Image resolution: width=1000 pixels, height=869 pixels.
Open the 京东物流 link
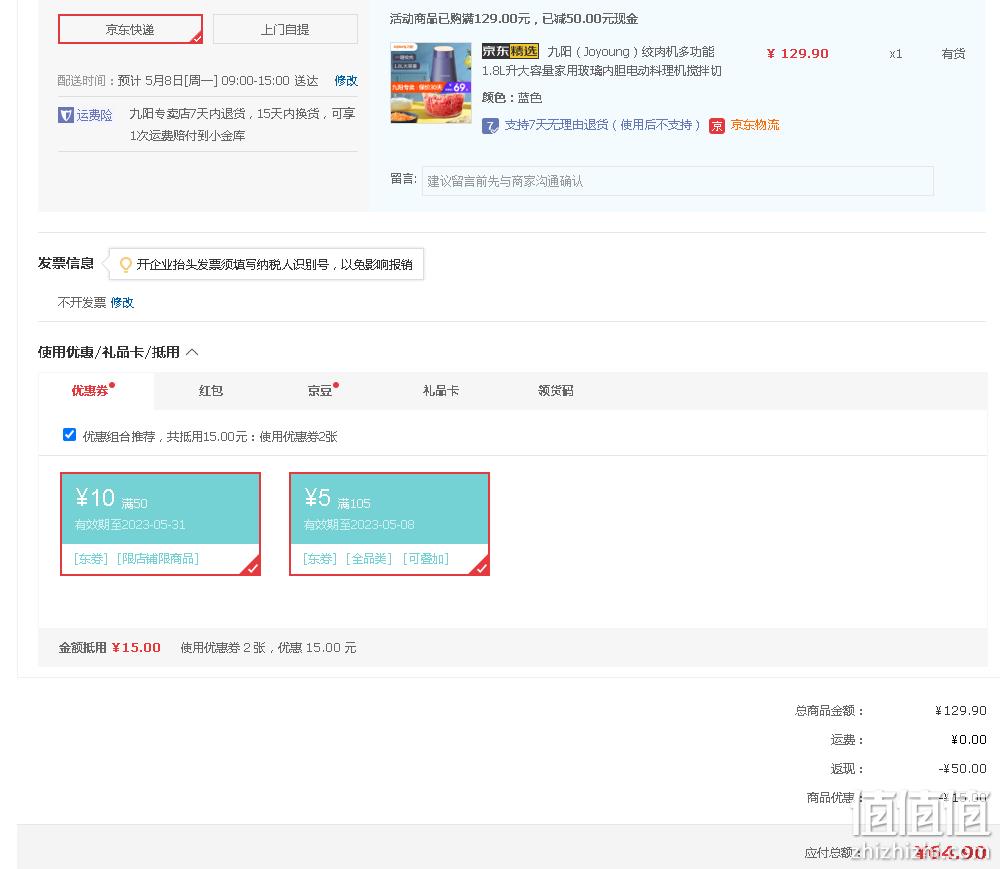[x=754, y=125]
